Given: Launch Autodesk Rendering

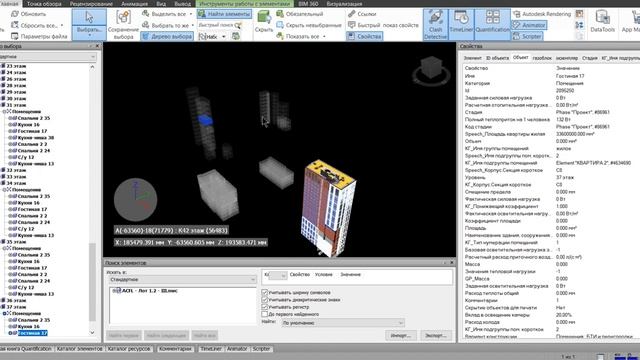Looking at the screenshot, I should click(x=542, y=14).
